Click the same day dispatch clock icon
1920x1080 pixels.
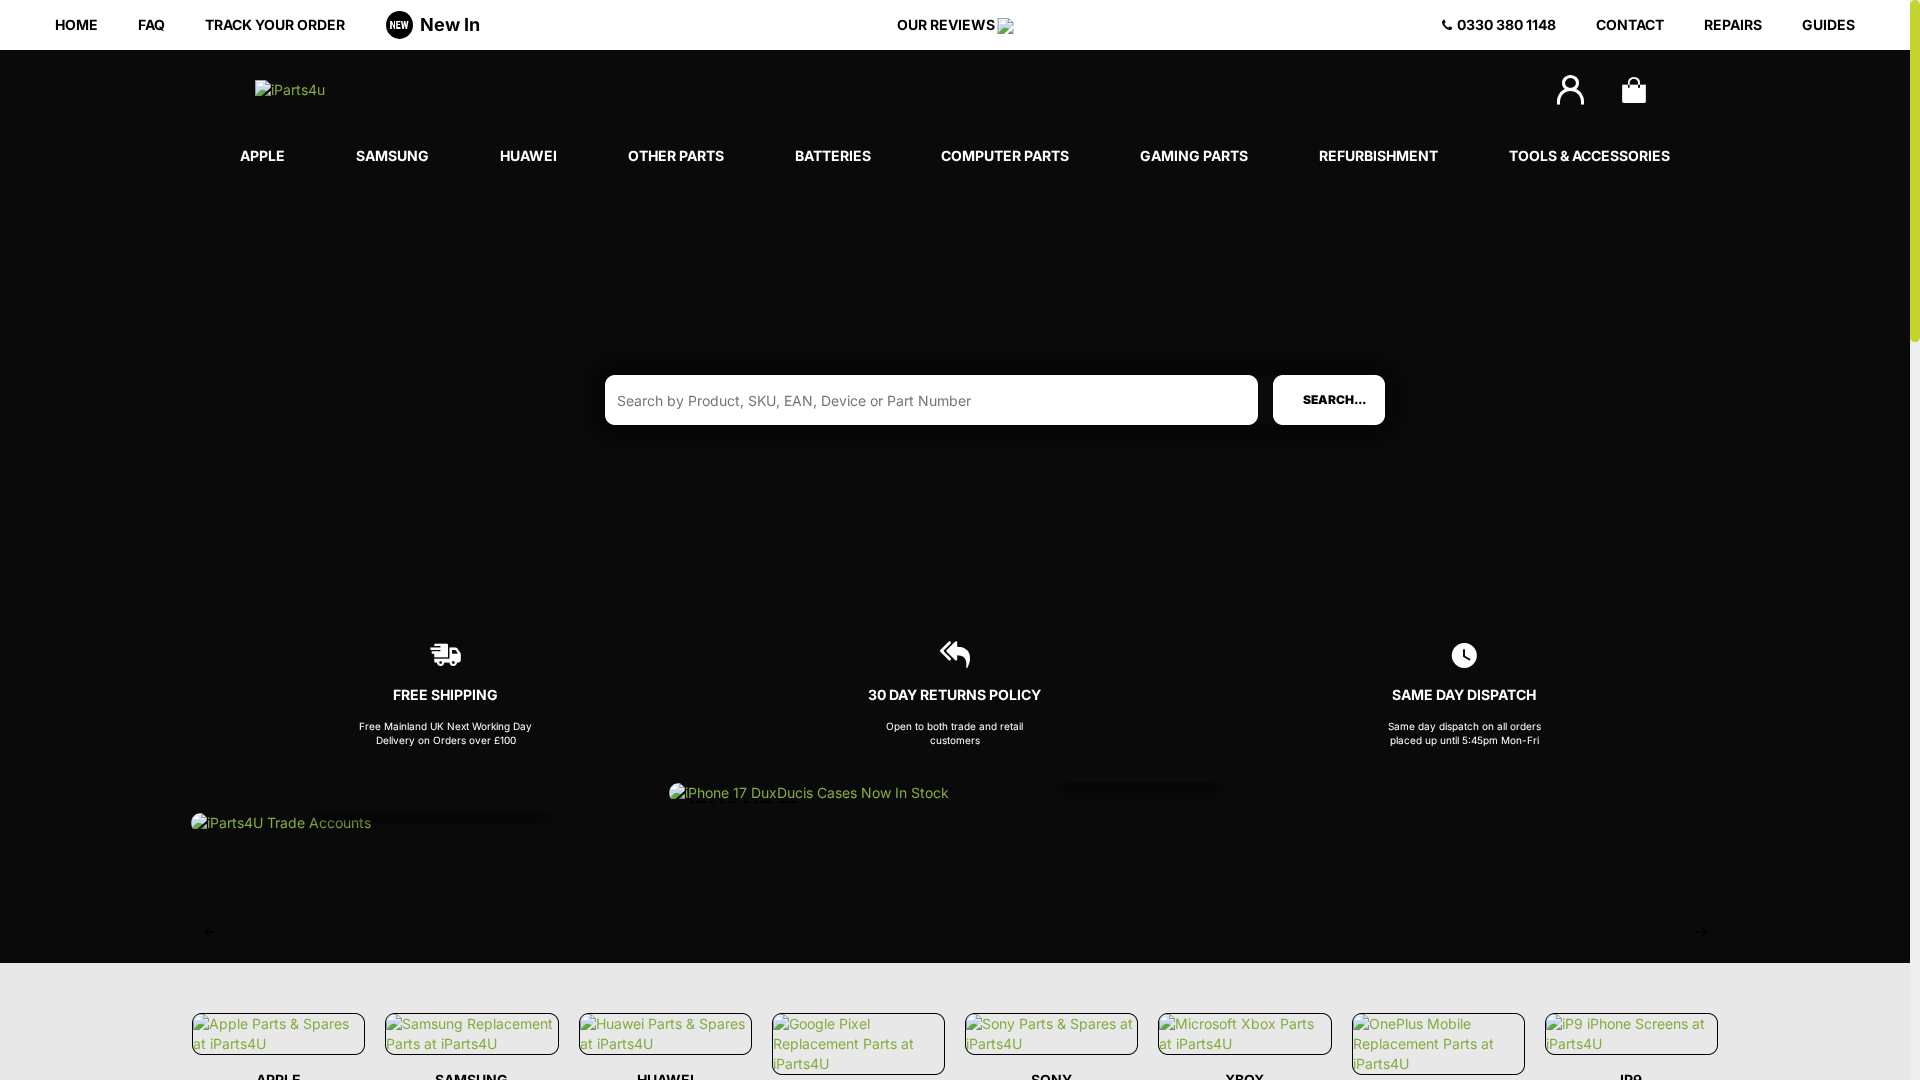[1464, 655]
